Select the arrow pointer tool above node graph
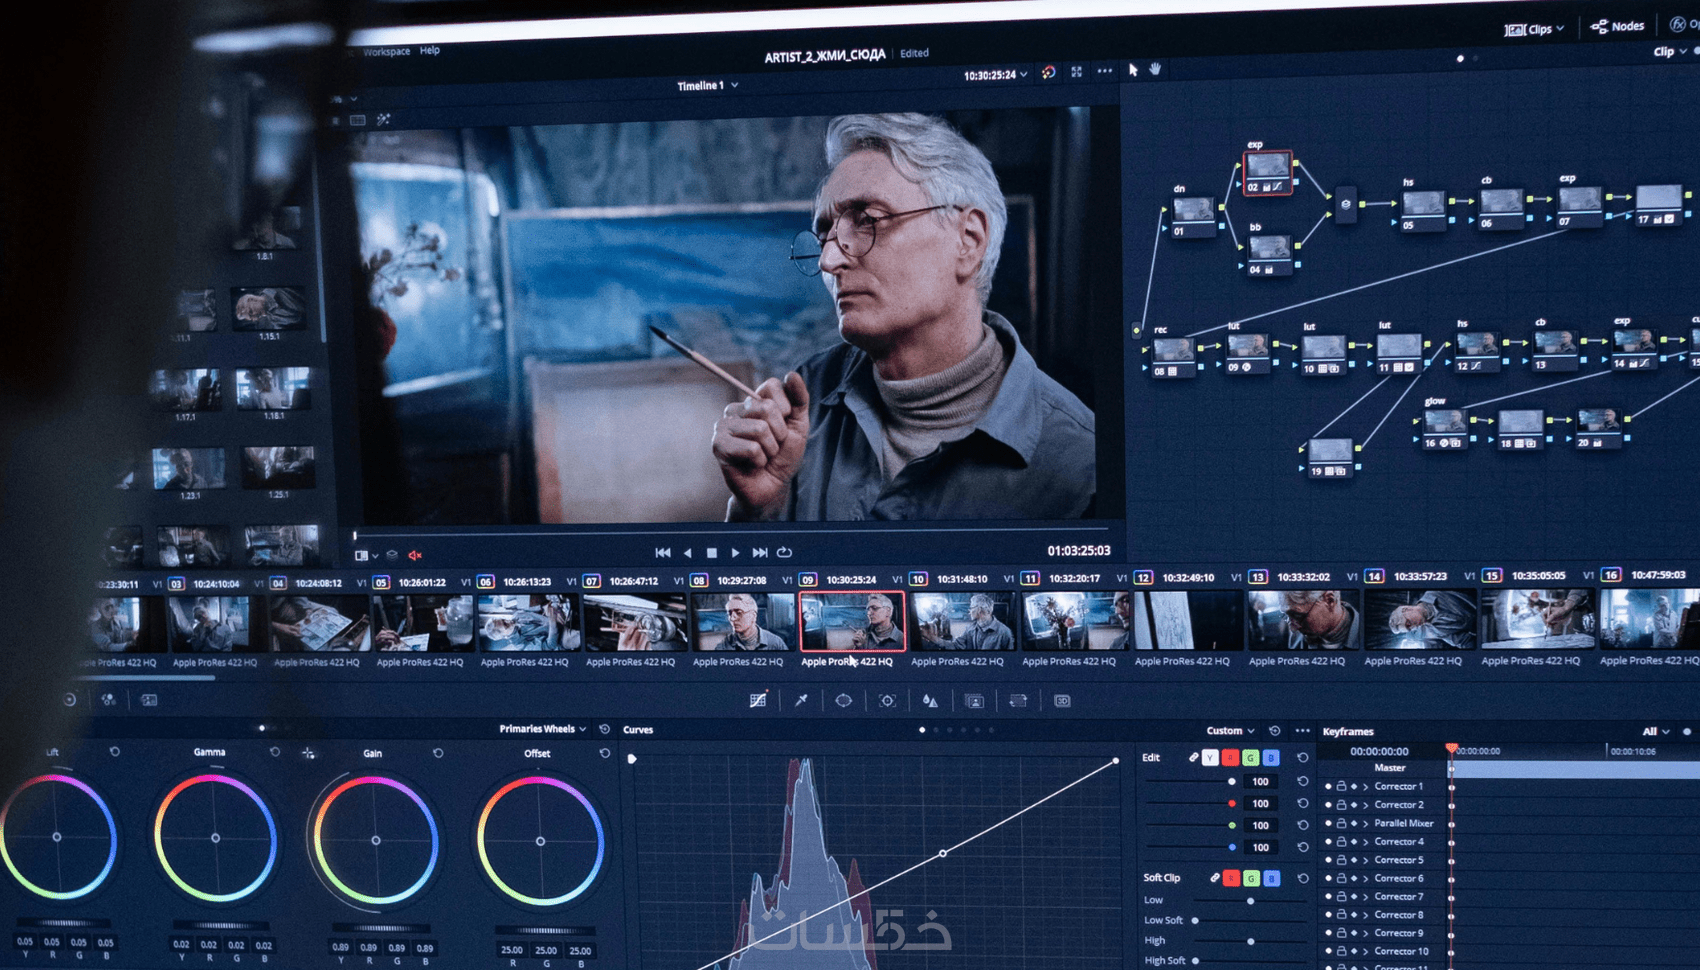This screenshot has height=970, width=1700. pyautogui.click(x=1133, y=70)
